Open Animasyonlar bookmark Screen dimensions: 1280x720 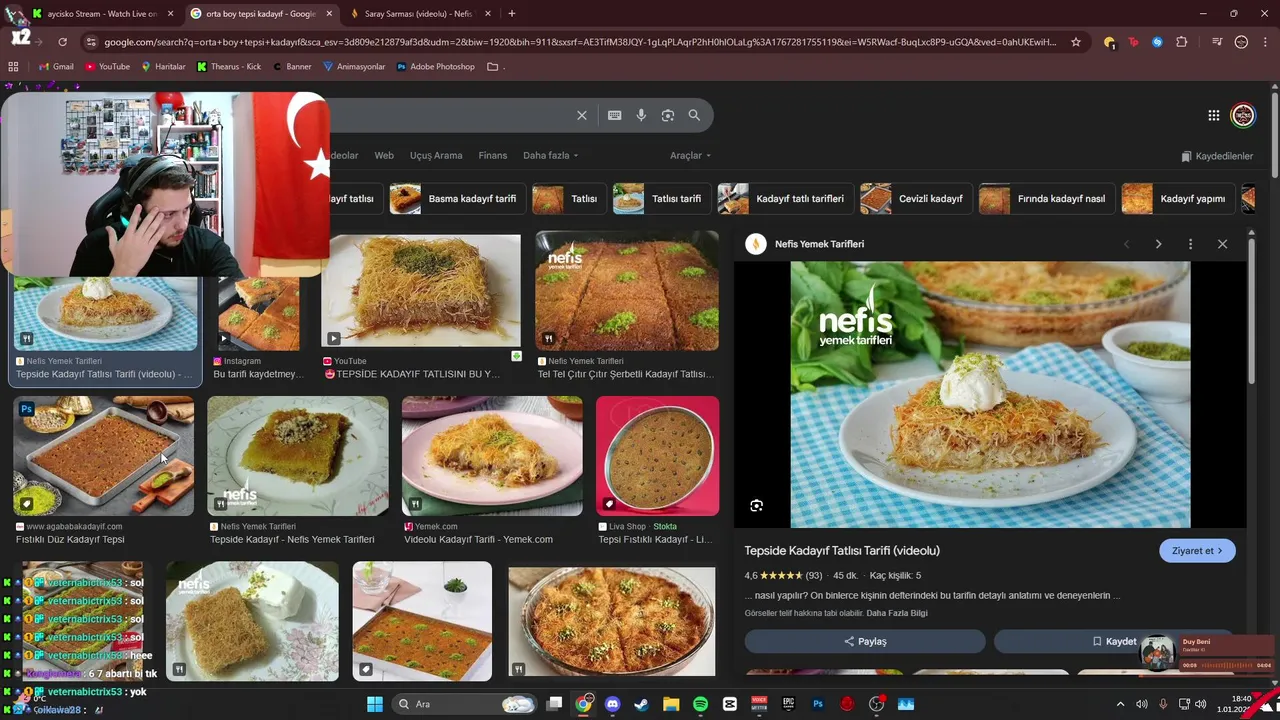pos(354,67)
